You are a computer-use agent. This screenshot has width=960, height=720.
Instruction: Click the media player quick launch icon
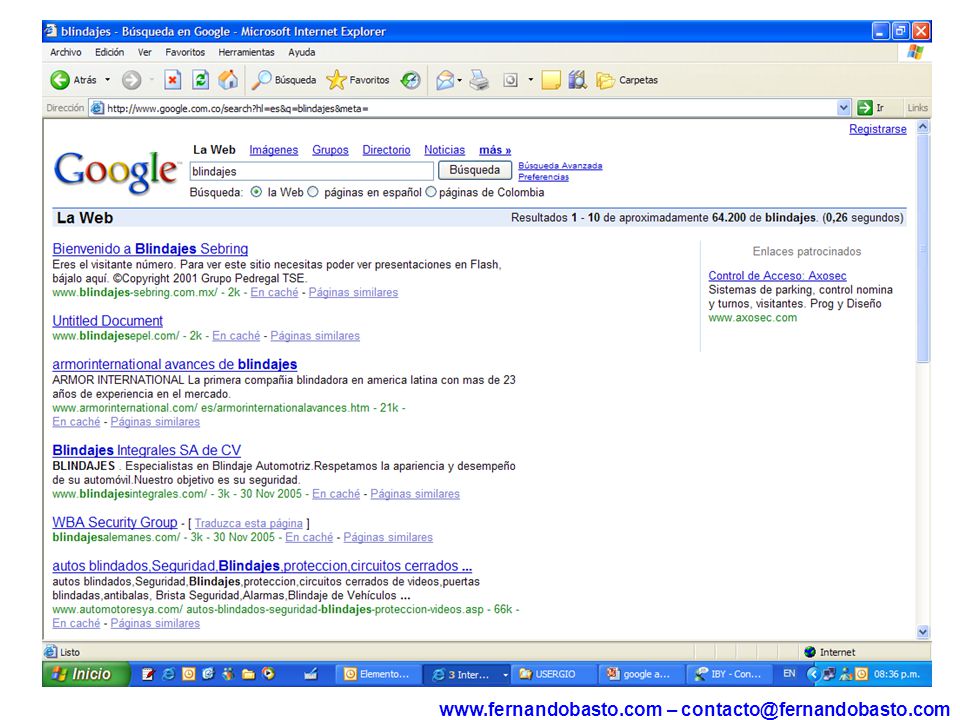point(268,674)
